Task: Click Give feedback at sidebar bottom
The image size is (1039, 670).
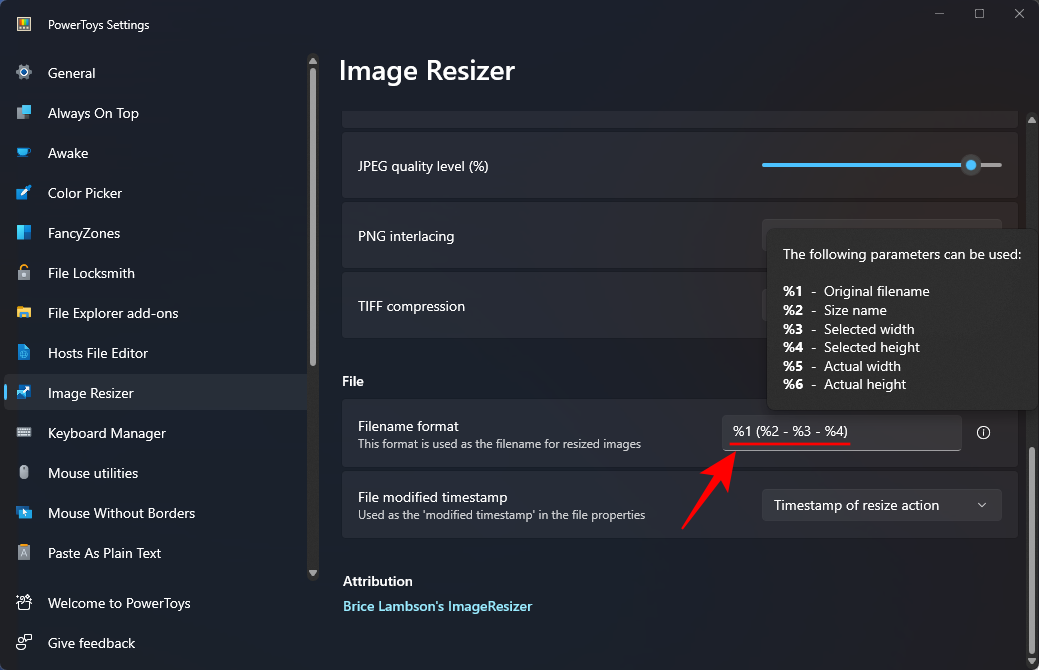Action: (x=91, y=643)
